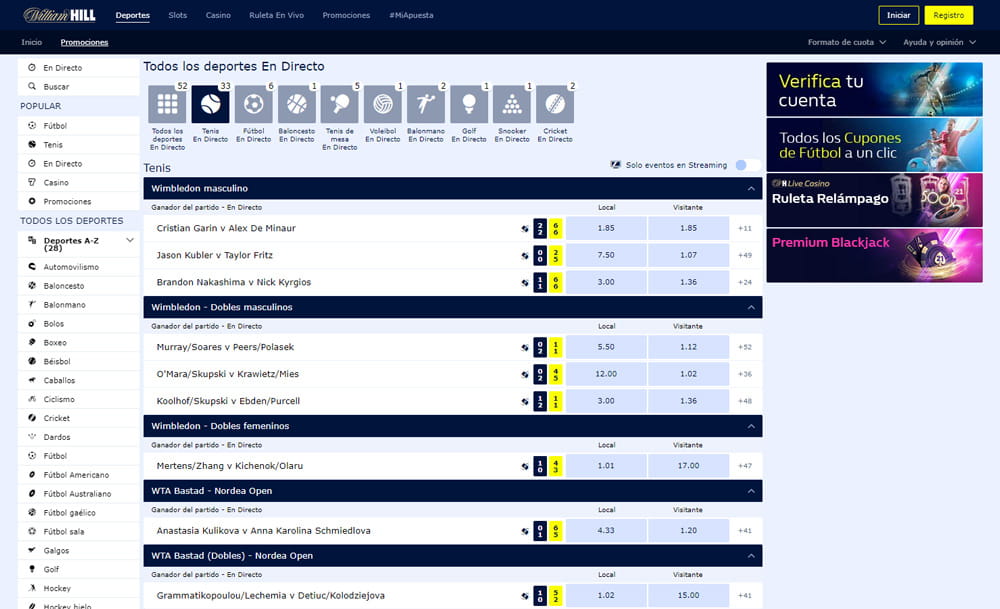Click the Iniciar login button
The height and width of the screenshot is (609, 1000).
899,15
